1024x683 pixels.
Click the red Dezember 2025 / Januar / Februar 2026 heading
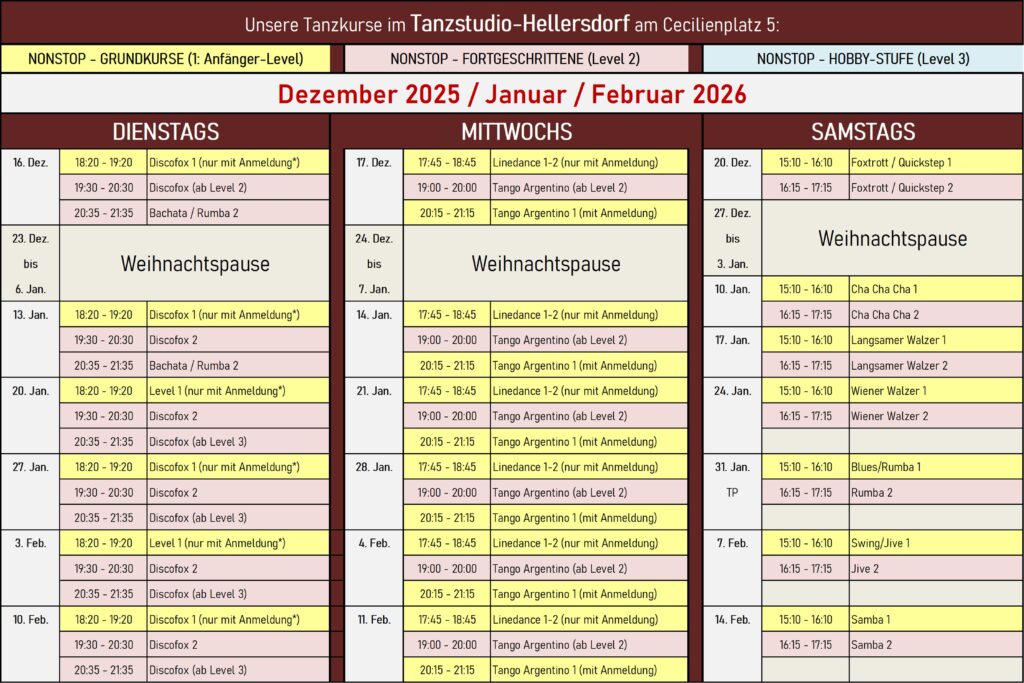coord(512,94)
